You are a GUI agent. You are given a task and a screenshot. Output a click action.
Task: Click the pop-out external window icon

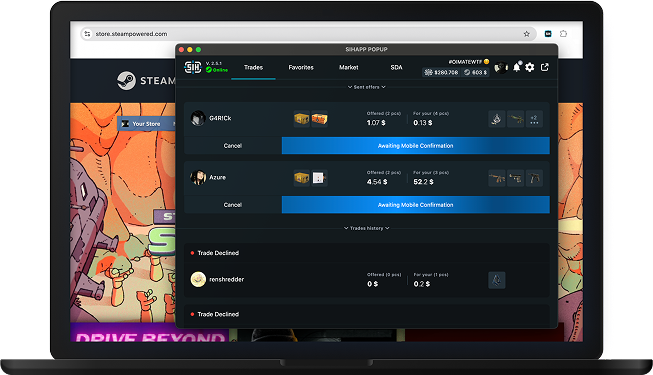tap(545, 67)
